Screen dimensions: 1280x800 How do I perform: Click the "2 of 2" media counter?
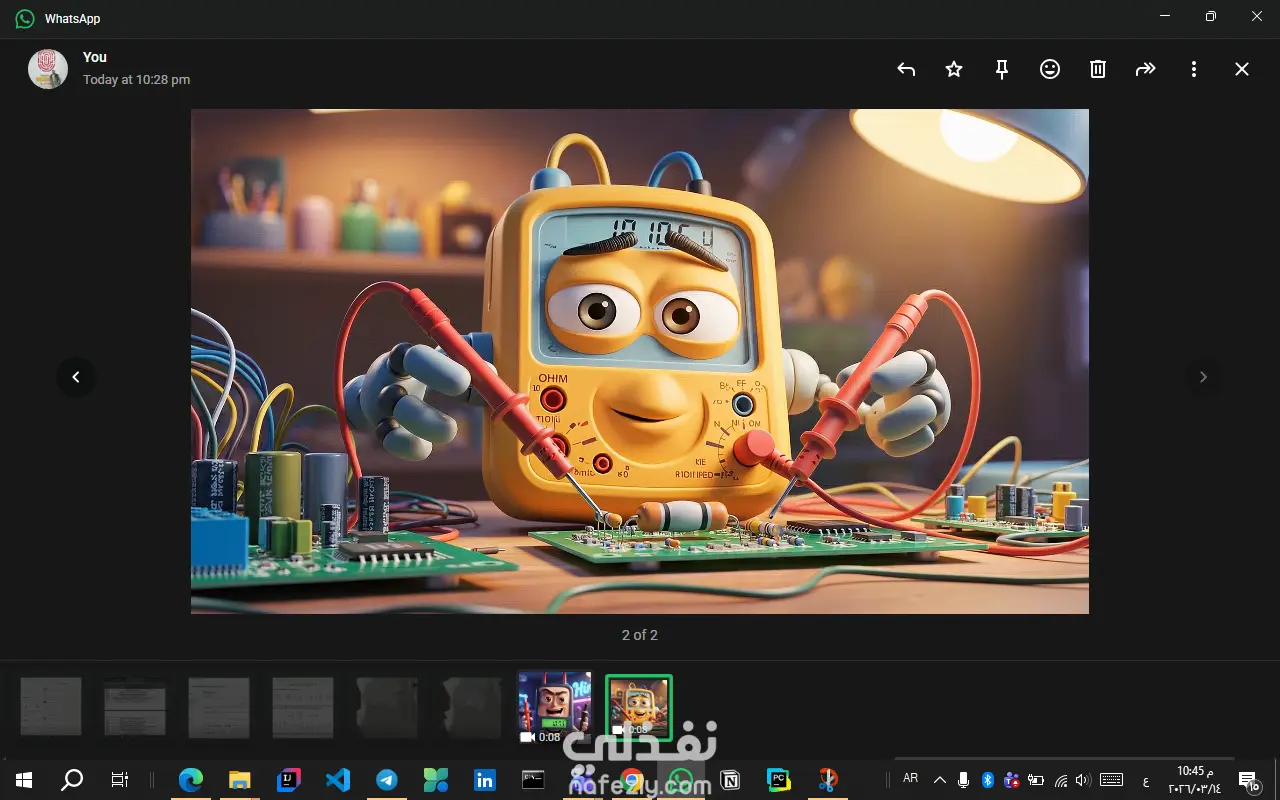640,635
